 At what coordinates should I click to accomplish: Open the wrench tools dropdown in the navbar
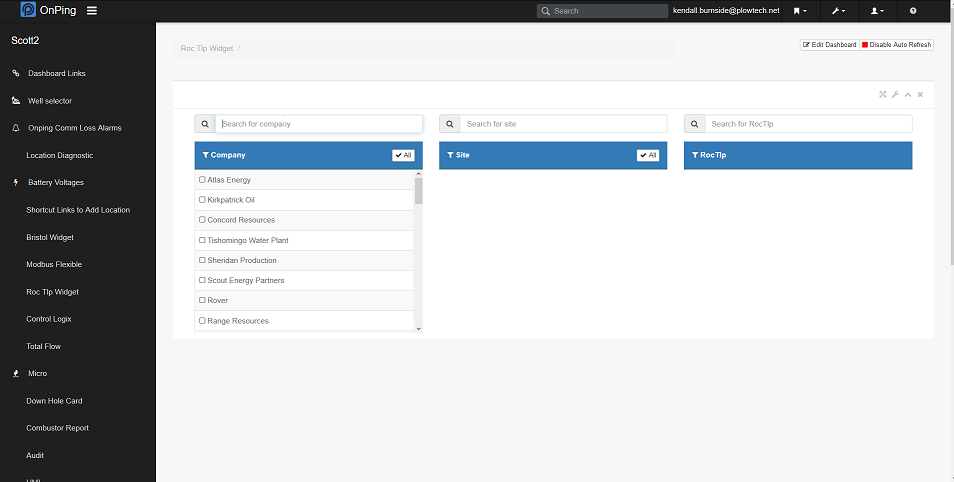point(838,11)
